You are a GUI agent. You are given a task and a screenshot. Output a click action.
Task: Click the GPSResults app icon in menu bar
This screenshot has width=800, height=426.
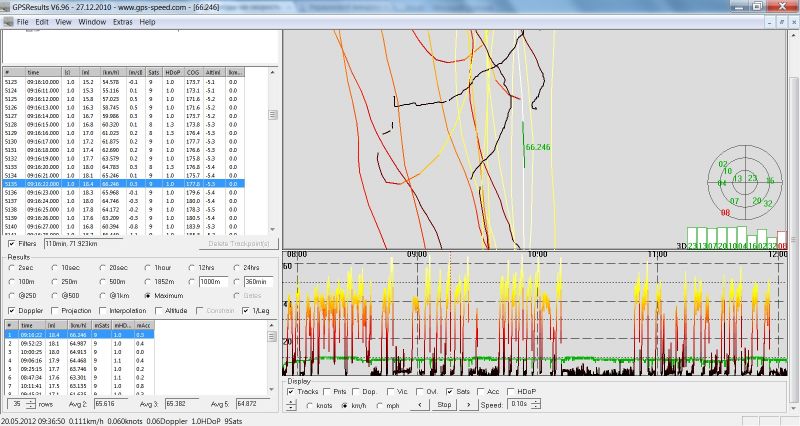pos(6,21)
